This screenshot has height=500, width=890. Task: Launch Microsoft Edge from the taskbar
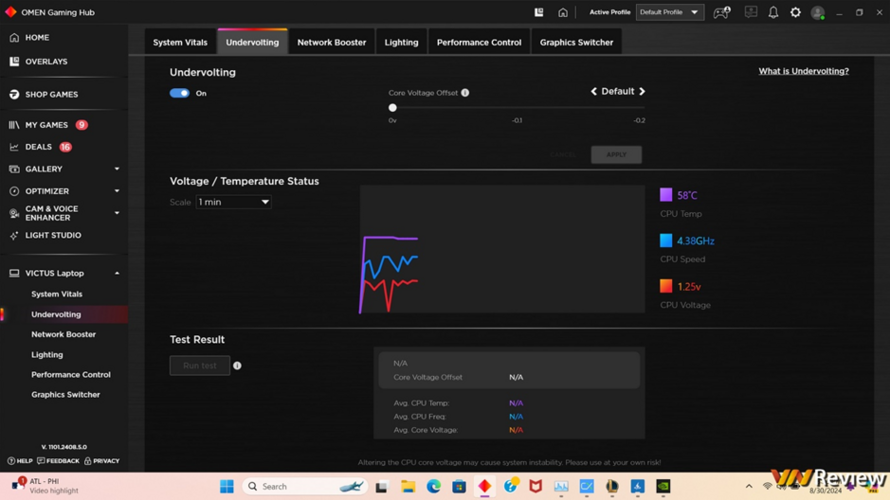(x=434, y=486)
